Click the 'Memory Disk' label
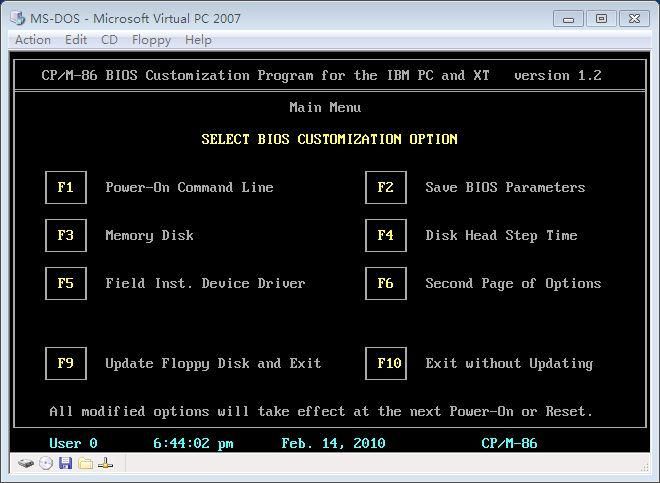The height and width of the screenshot is (483, 660). click(149, 236)
